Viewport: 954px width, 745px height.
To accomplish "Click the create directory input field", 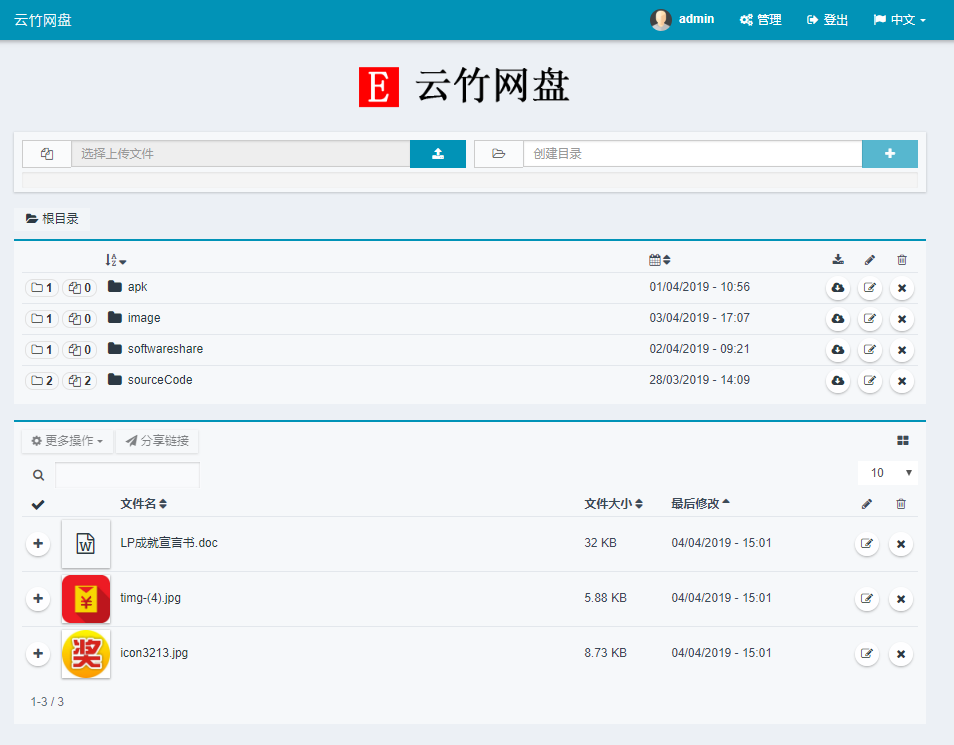I will tap(690, 153).
